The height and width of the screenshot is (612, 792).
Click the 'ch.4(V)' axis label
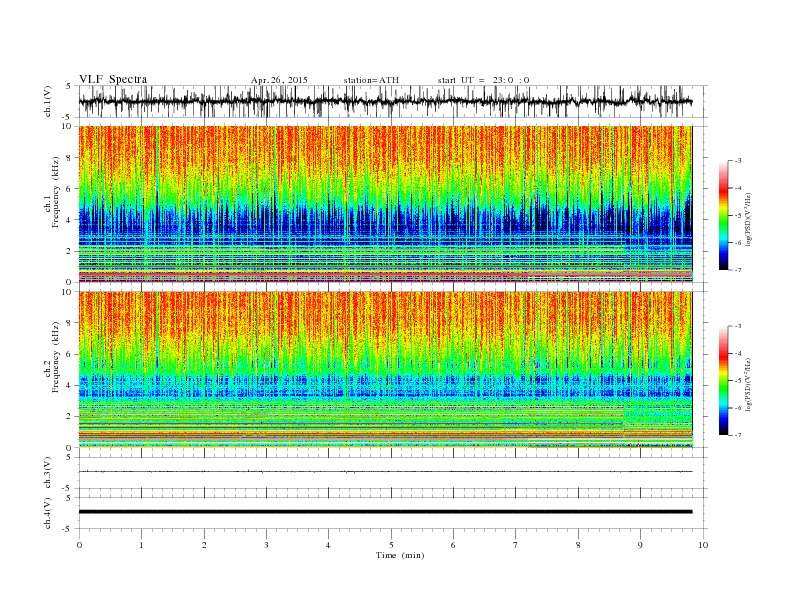(x=48, y=513)
